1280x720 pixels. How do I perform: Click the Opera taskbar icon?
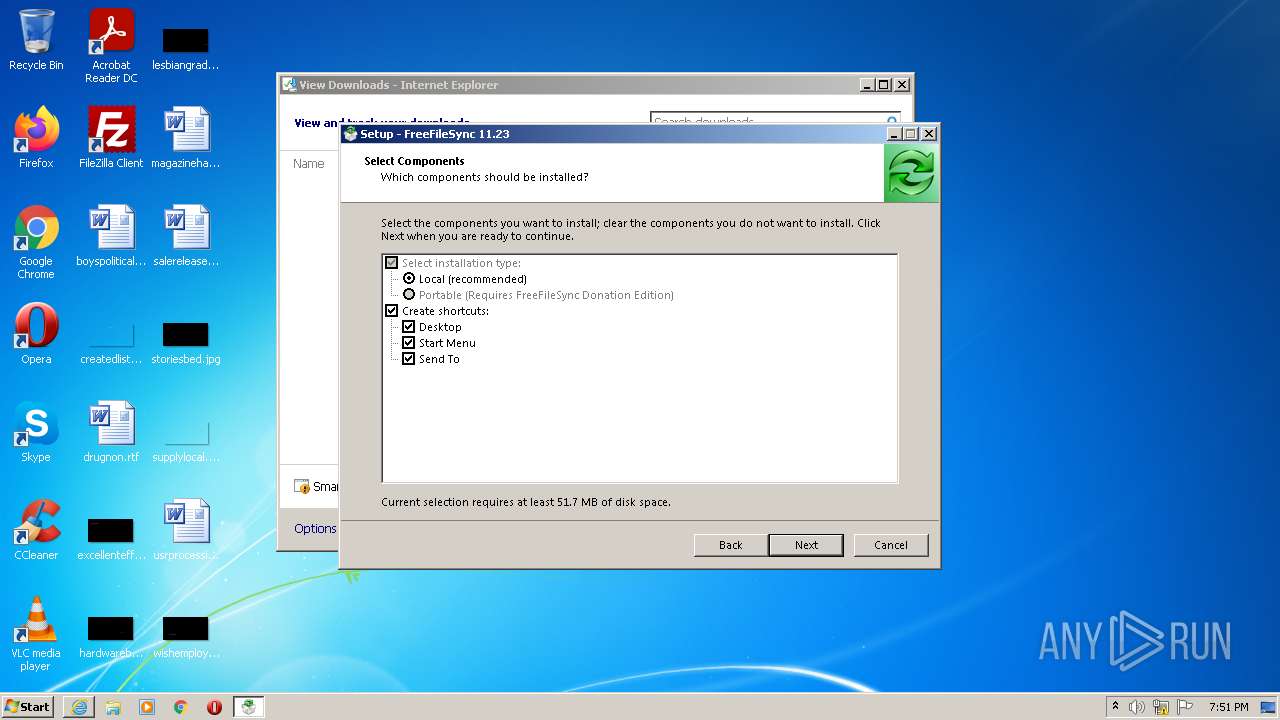coord(214,707)
